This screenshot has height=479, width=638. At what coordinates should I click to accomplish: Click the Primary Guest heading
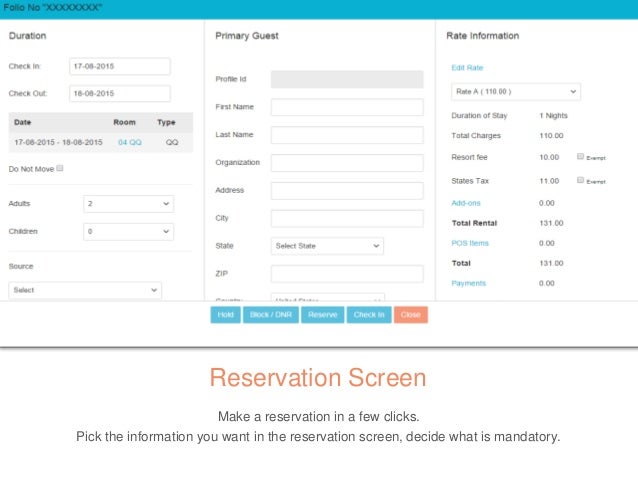[x=247, y=36]
